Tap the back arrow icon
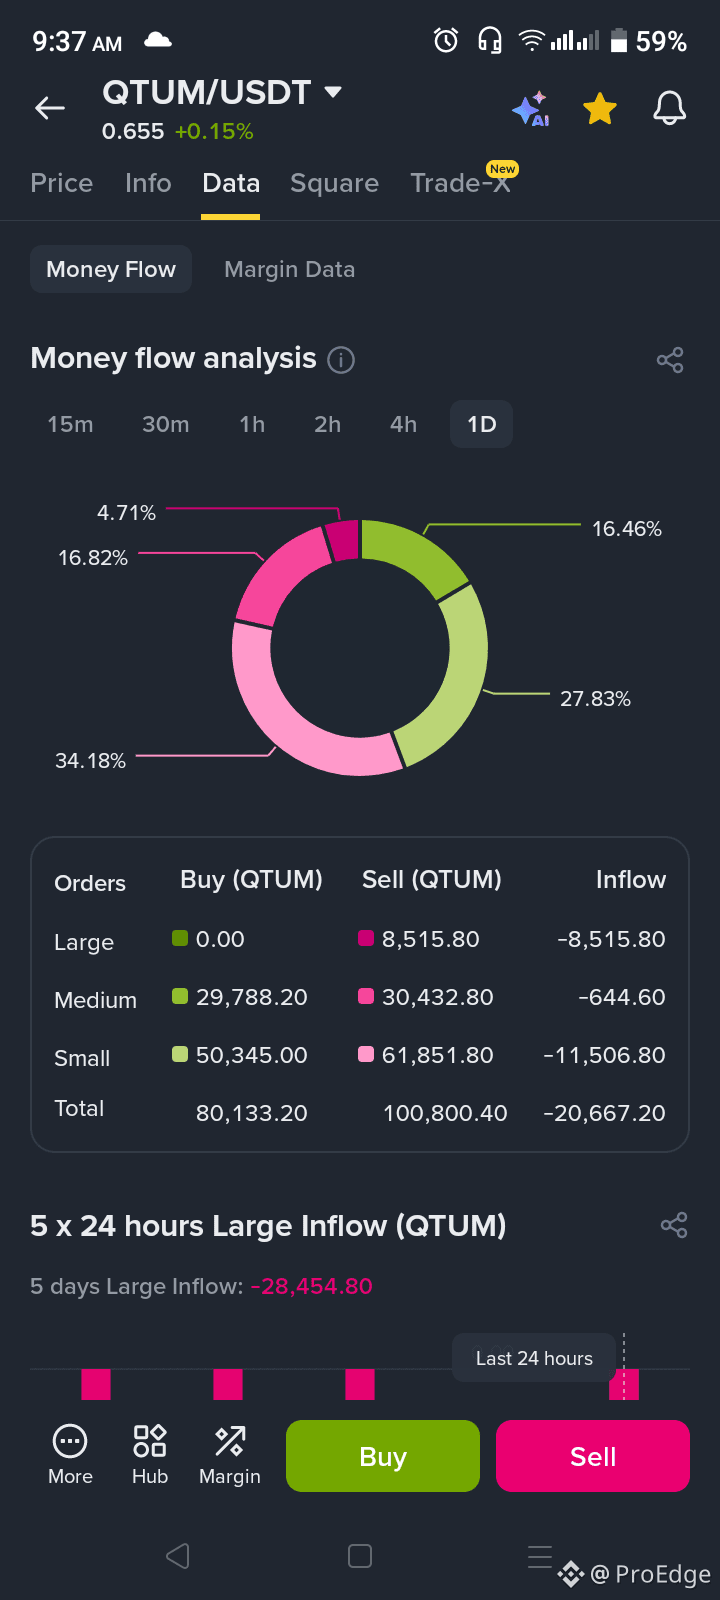 click(50, 108)
